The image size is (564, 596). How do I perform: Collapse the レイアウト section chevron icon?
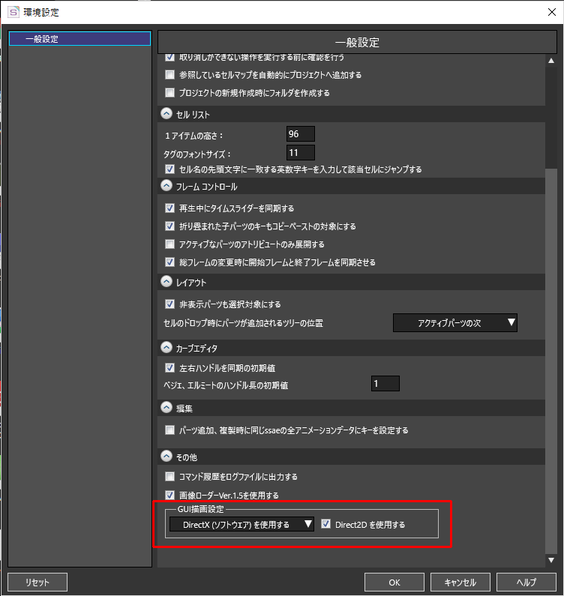(166, 282)
